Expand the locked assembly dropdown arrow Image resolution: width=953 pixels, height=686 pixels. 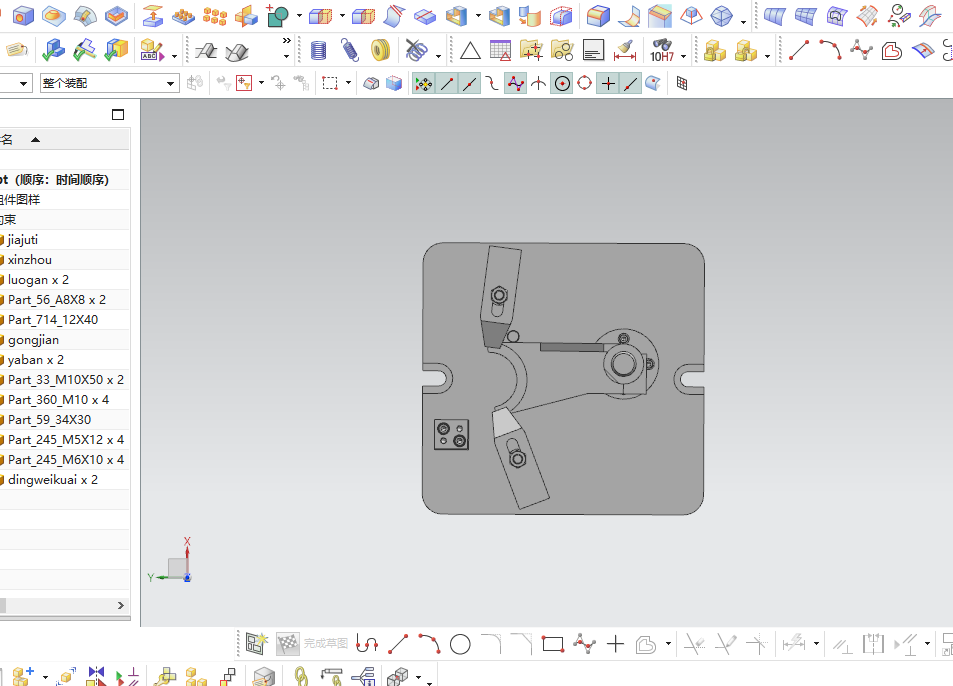click(767, 56)
